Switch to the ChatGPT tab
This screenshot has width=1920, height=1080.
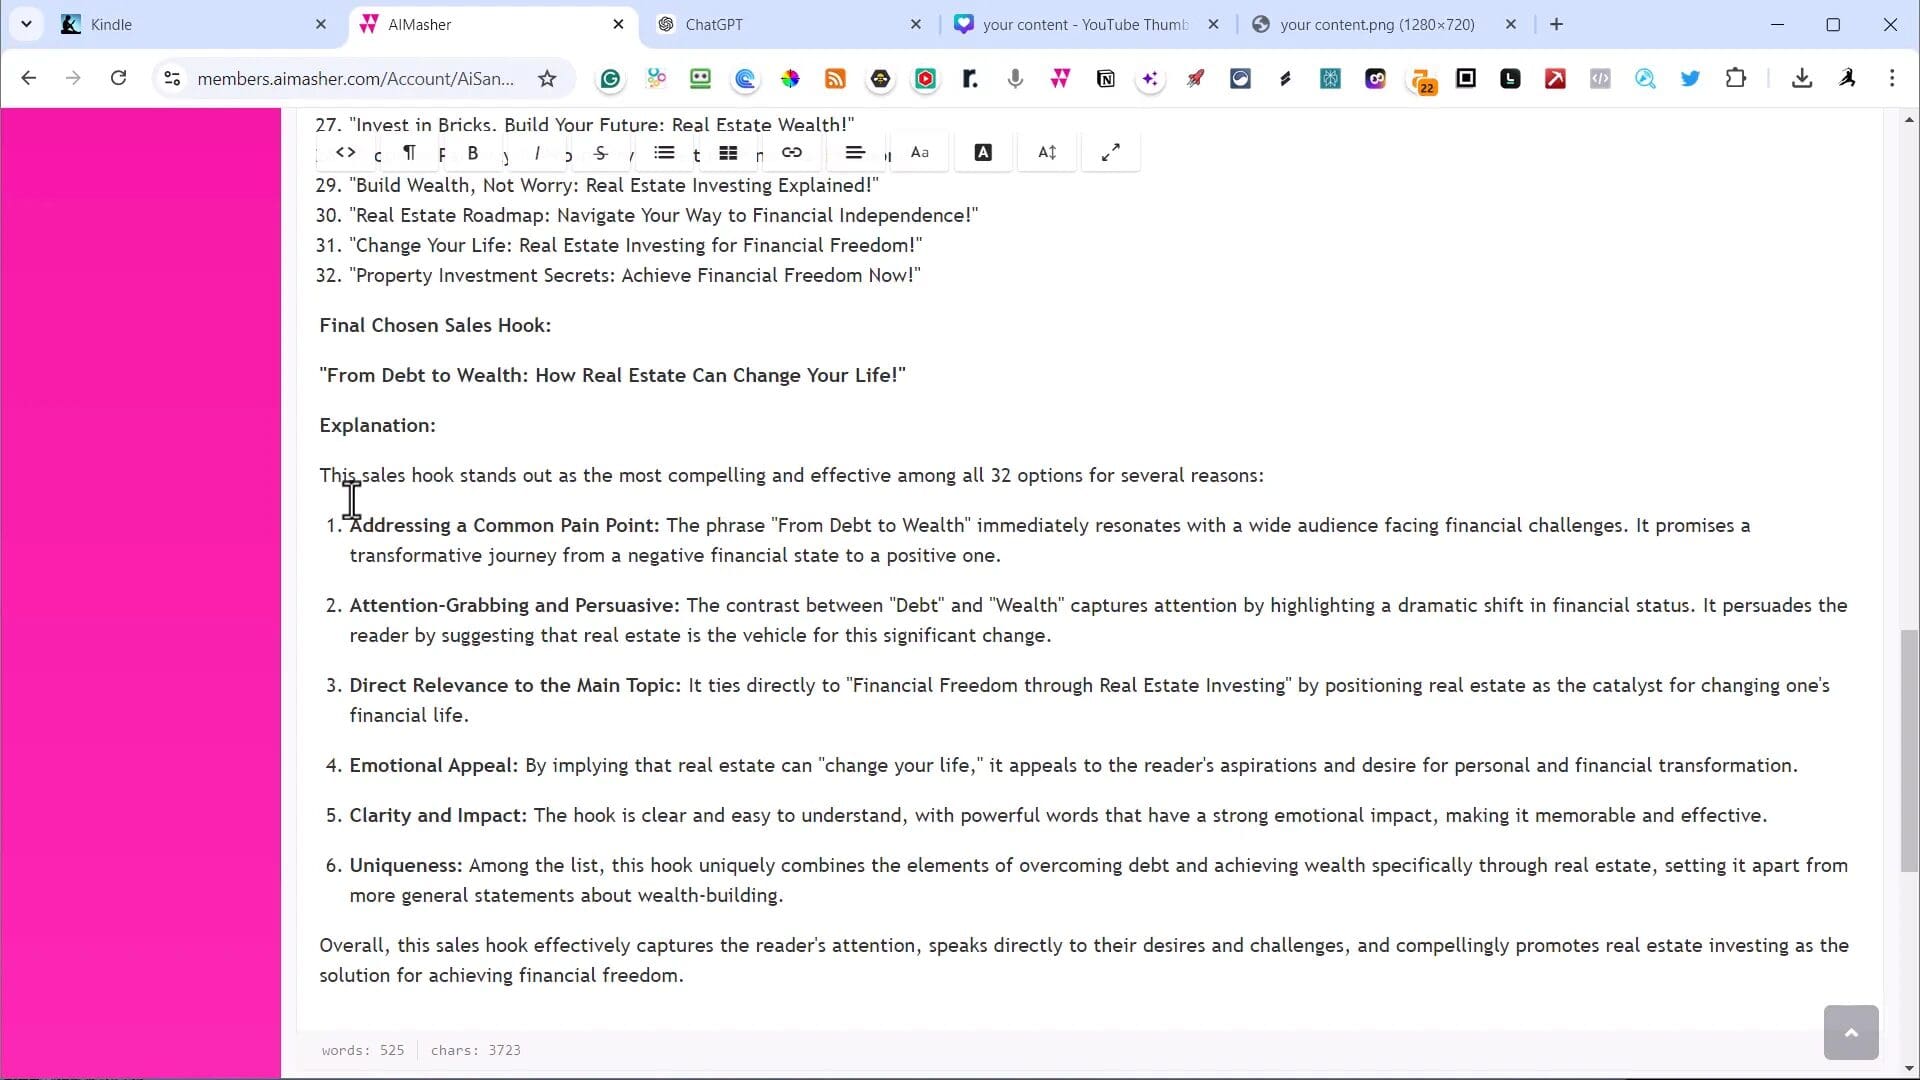click(x=714, y=25)
